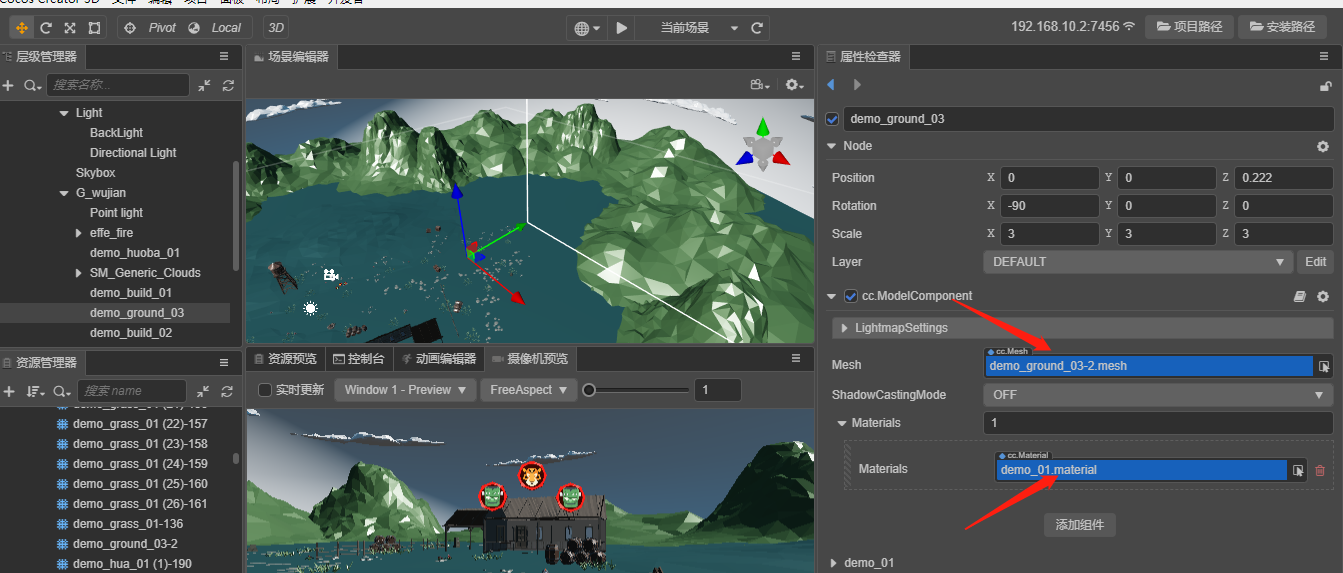This screenshot has height=573, width=1343.
Task: Open the FreeAspect ratio dropdown
Action: tap(529, 390)
